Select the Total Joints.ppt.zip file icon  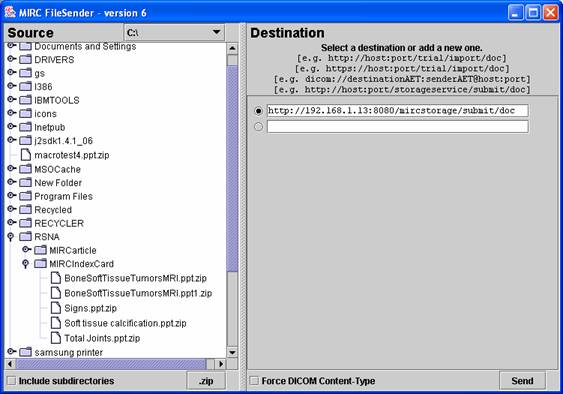[x=56, y=338]
